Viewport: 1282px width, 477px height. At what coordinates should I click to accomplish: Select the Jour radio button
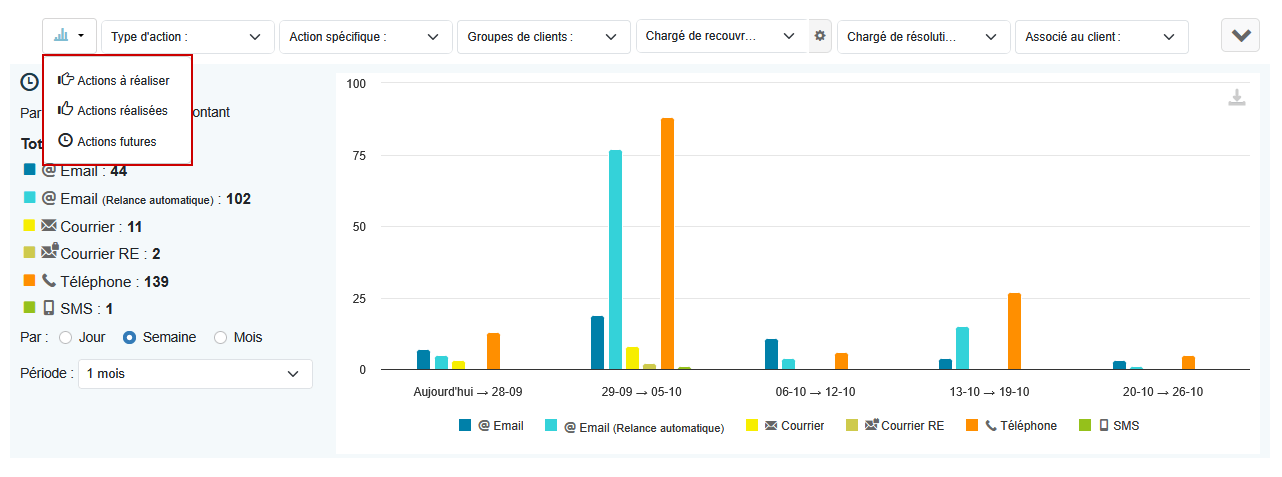[66, 338]
